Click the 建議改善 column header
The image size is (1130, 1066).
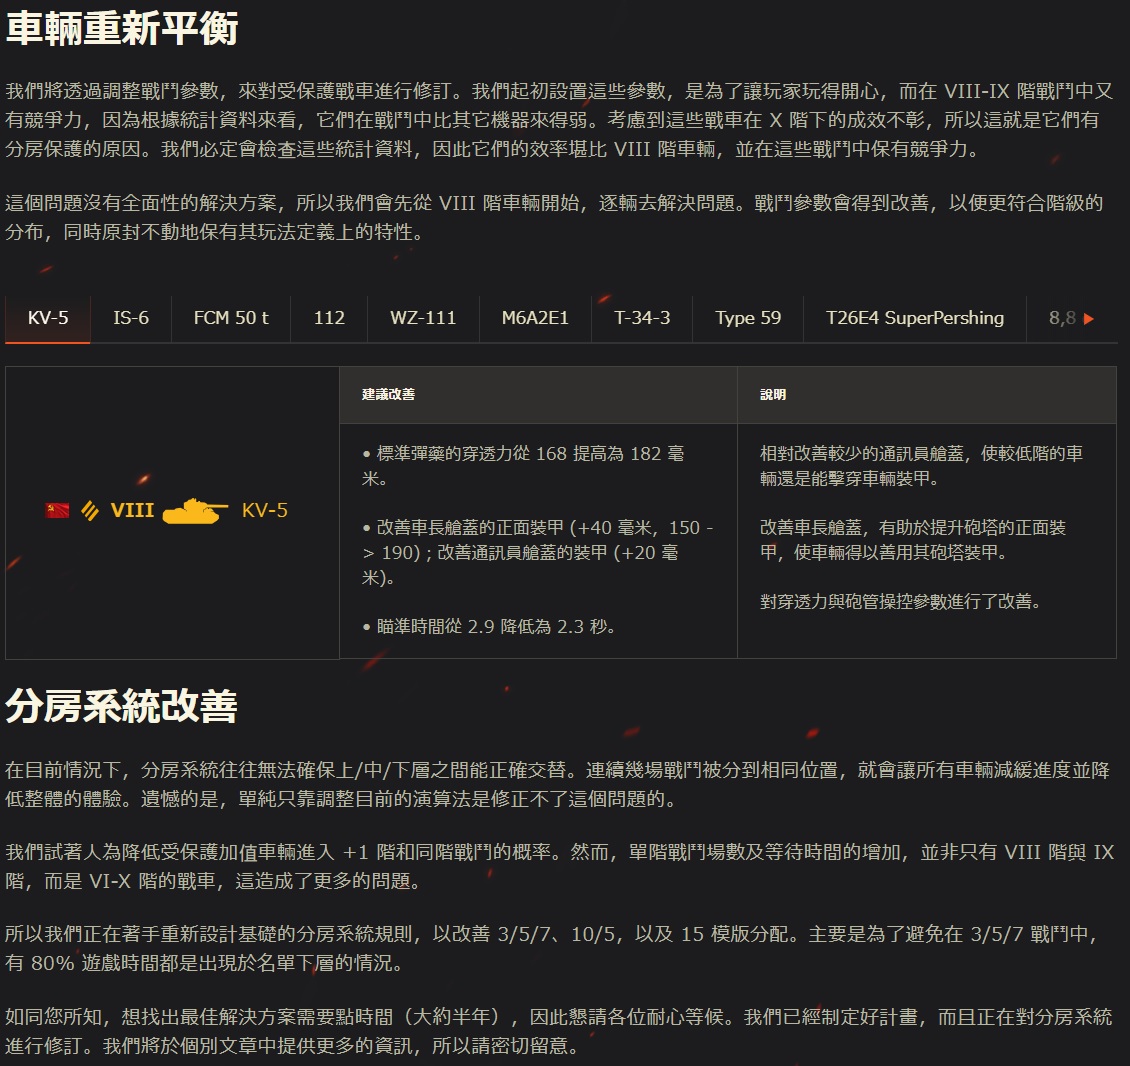coord(388,395)
